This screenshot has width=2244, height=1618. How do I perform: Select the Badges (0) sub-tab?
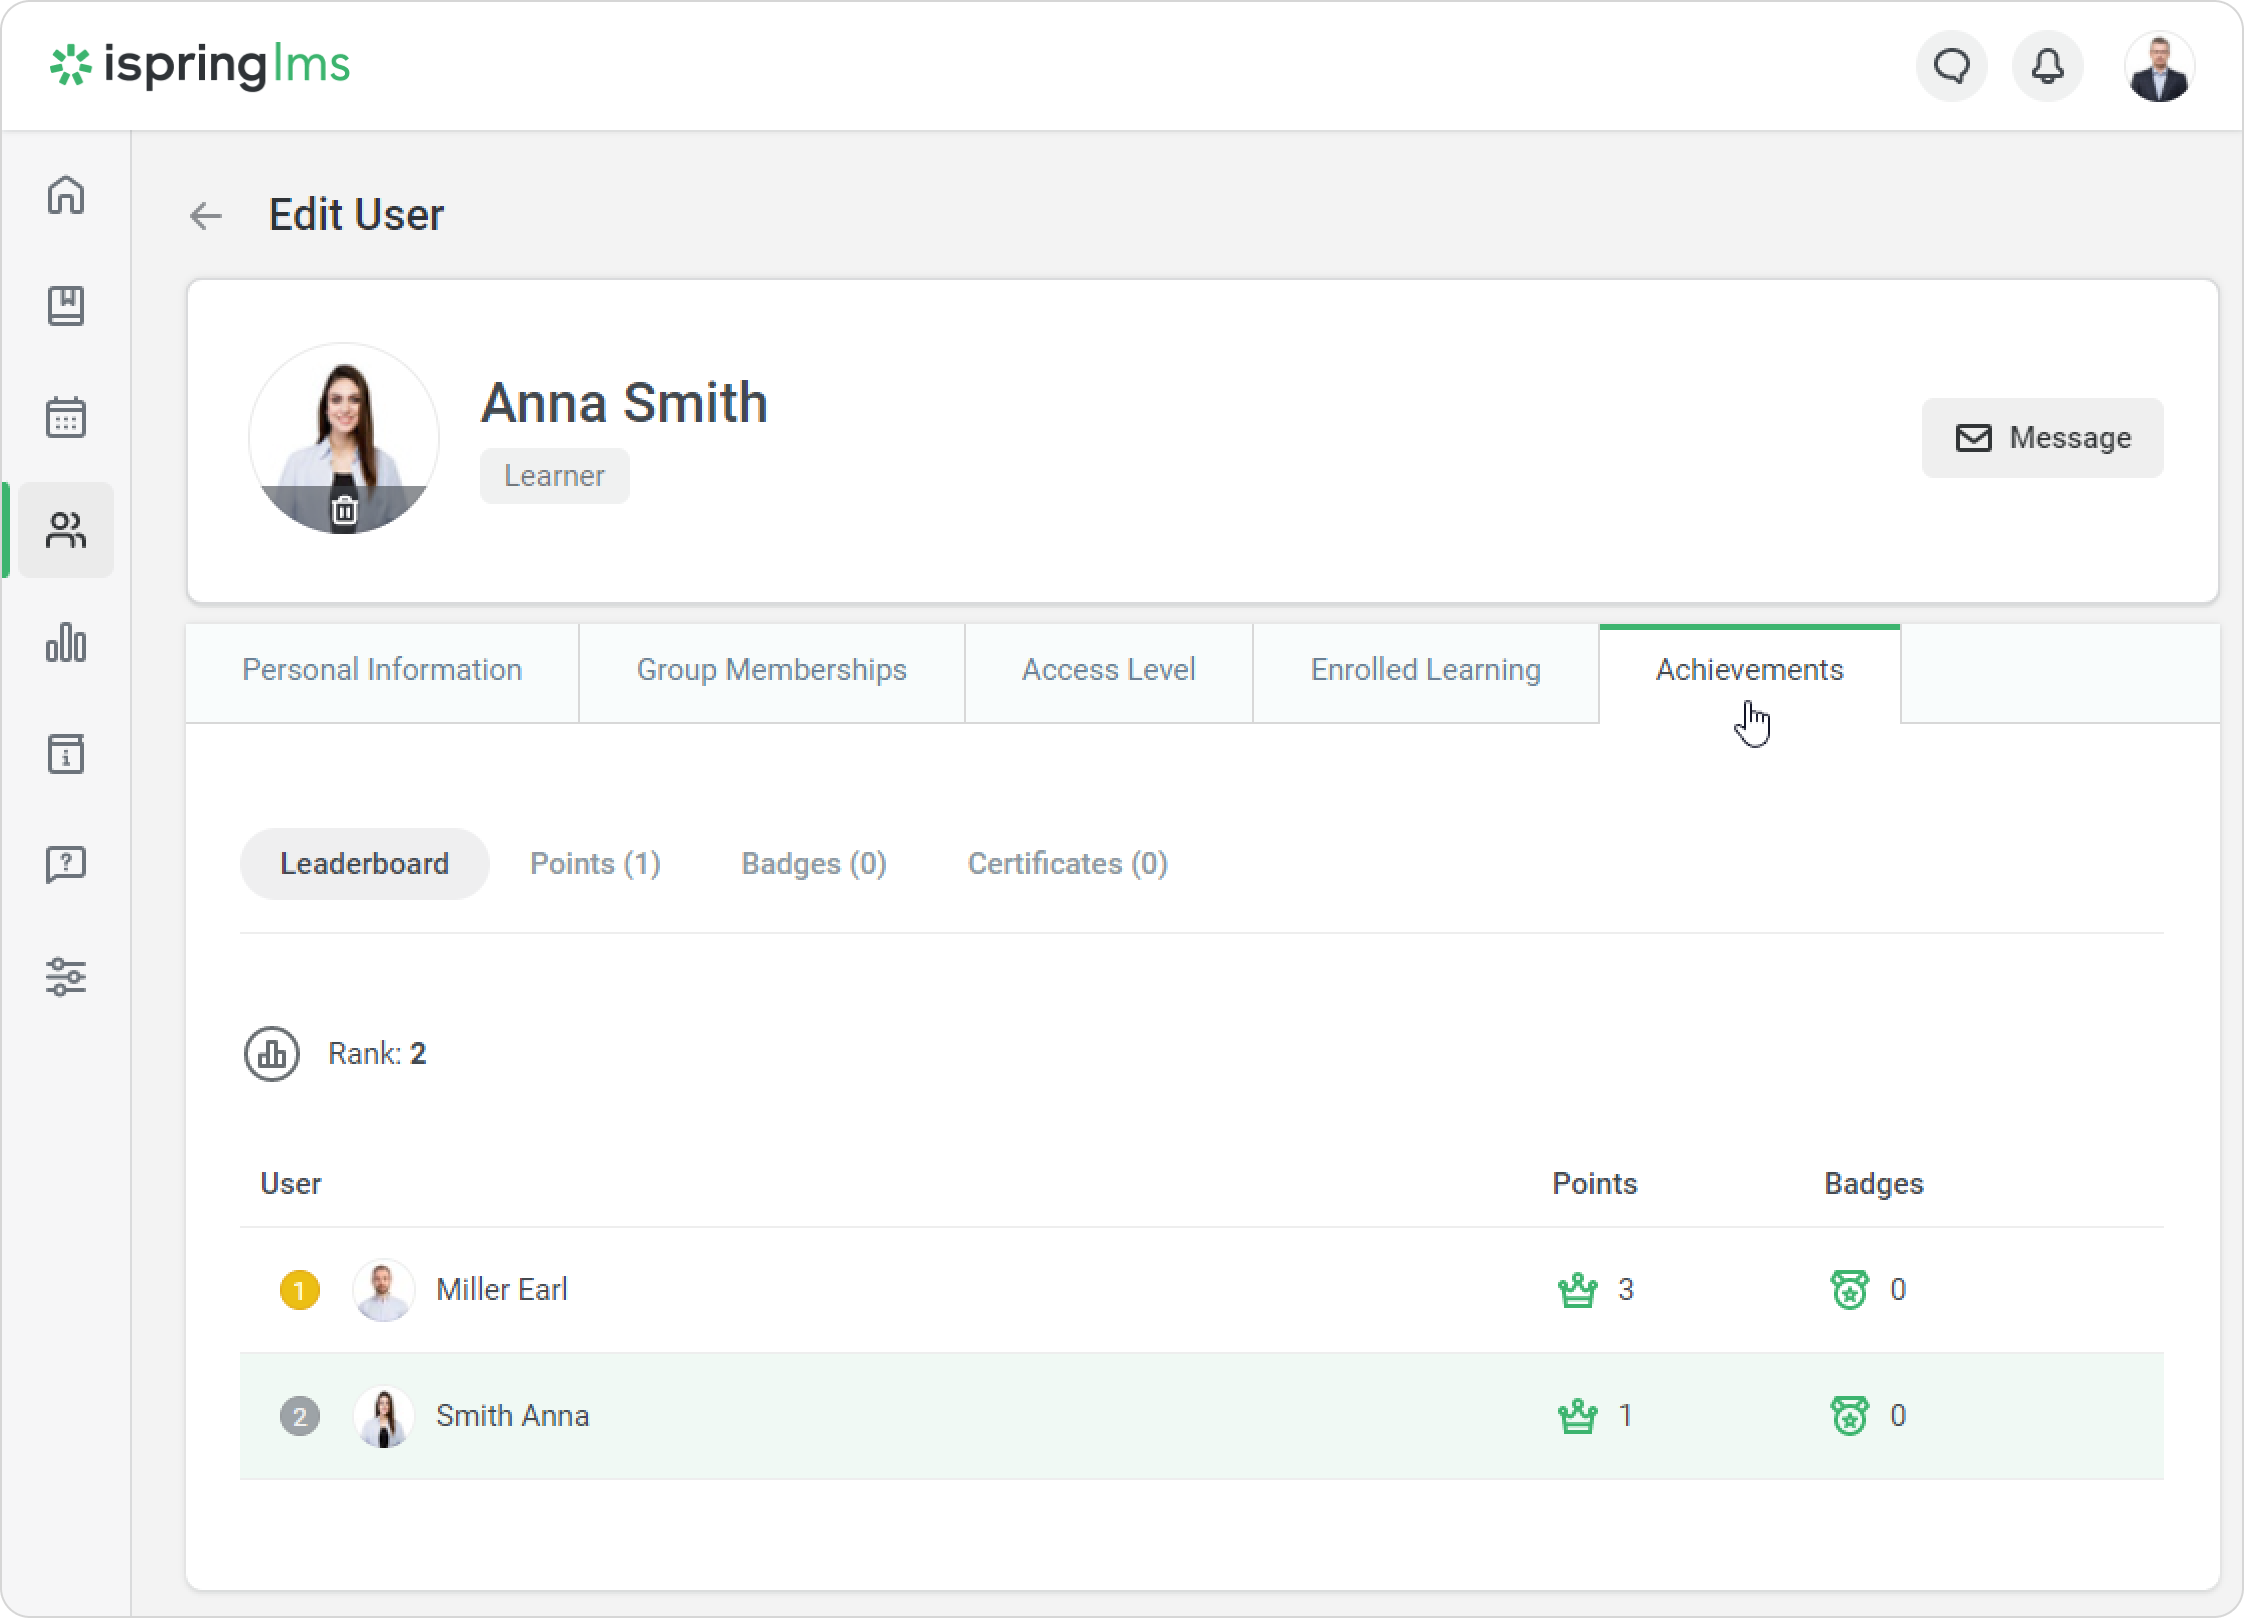(813, 863)
